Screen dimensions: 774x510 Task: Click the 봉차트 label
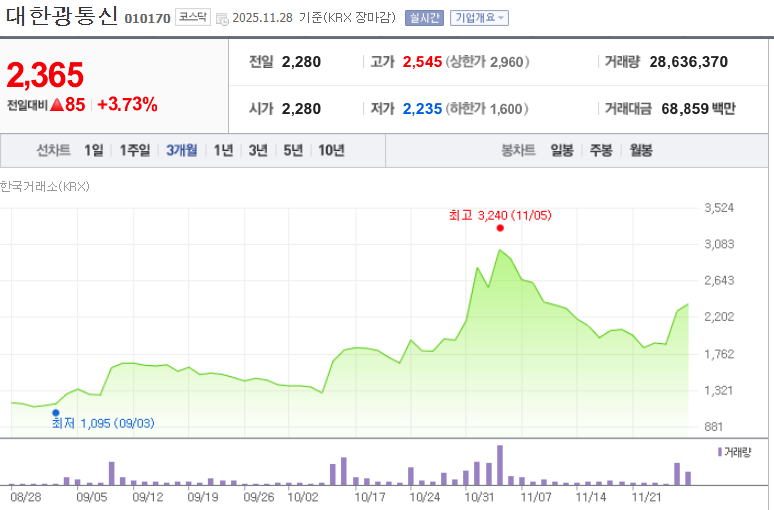pyautogui.click(x=518, y=150)
